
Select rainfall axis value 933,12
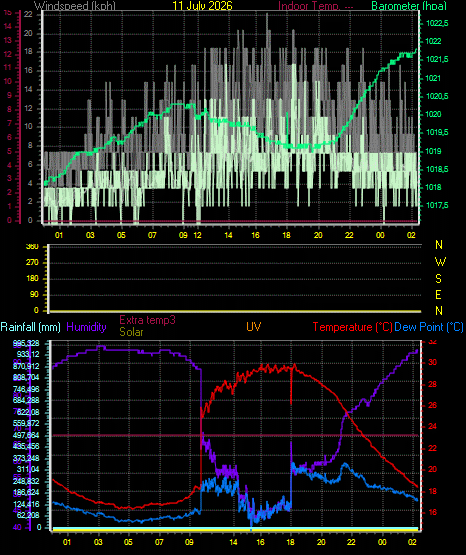[28, 354]
